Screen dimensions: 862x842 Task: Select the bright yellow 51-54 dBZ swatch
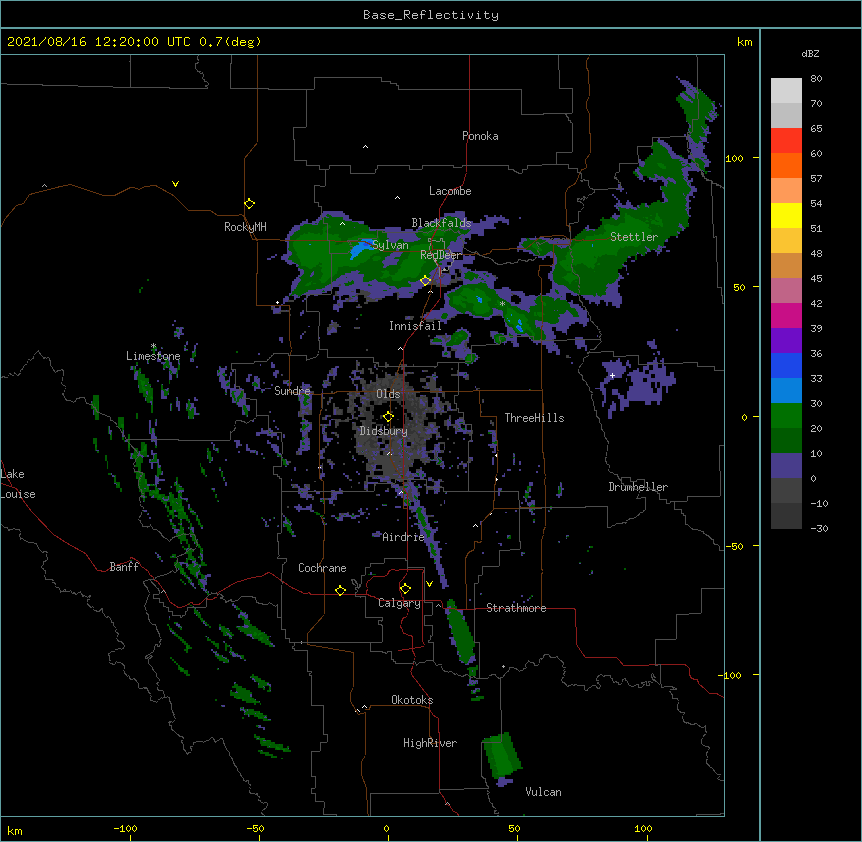click(x=786, y=215)
